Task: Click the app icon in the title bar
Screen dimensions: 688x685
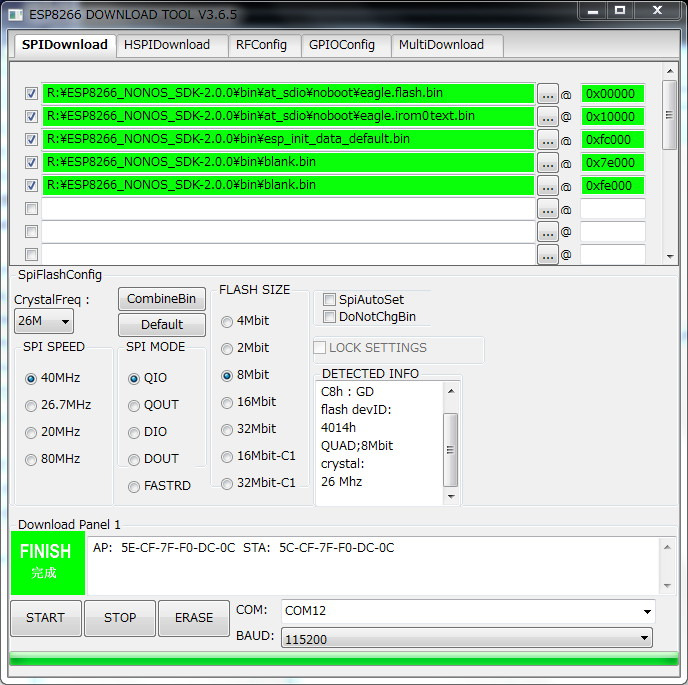Action: coord(16,14)
